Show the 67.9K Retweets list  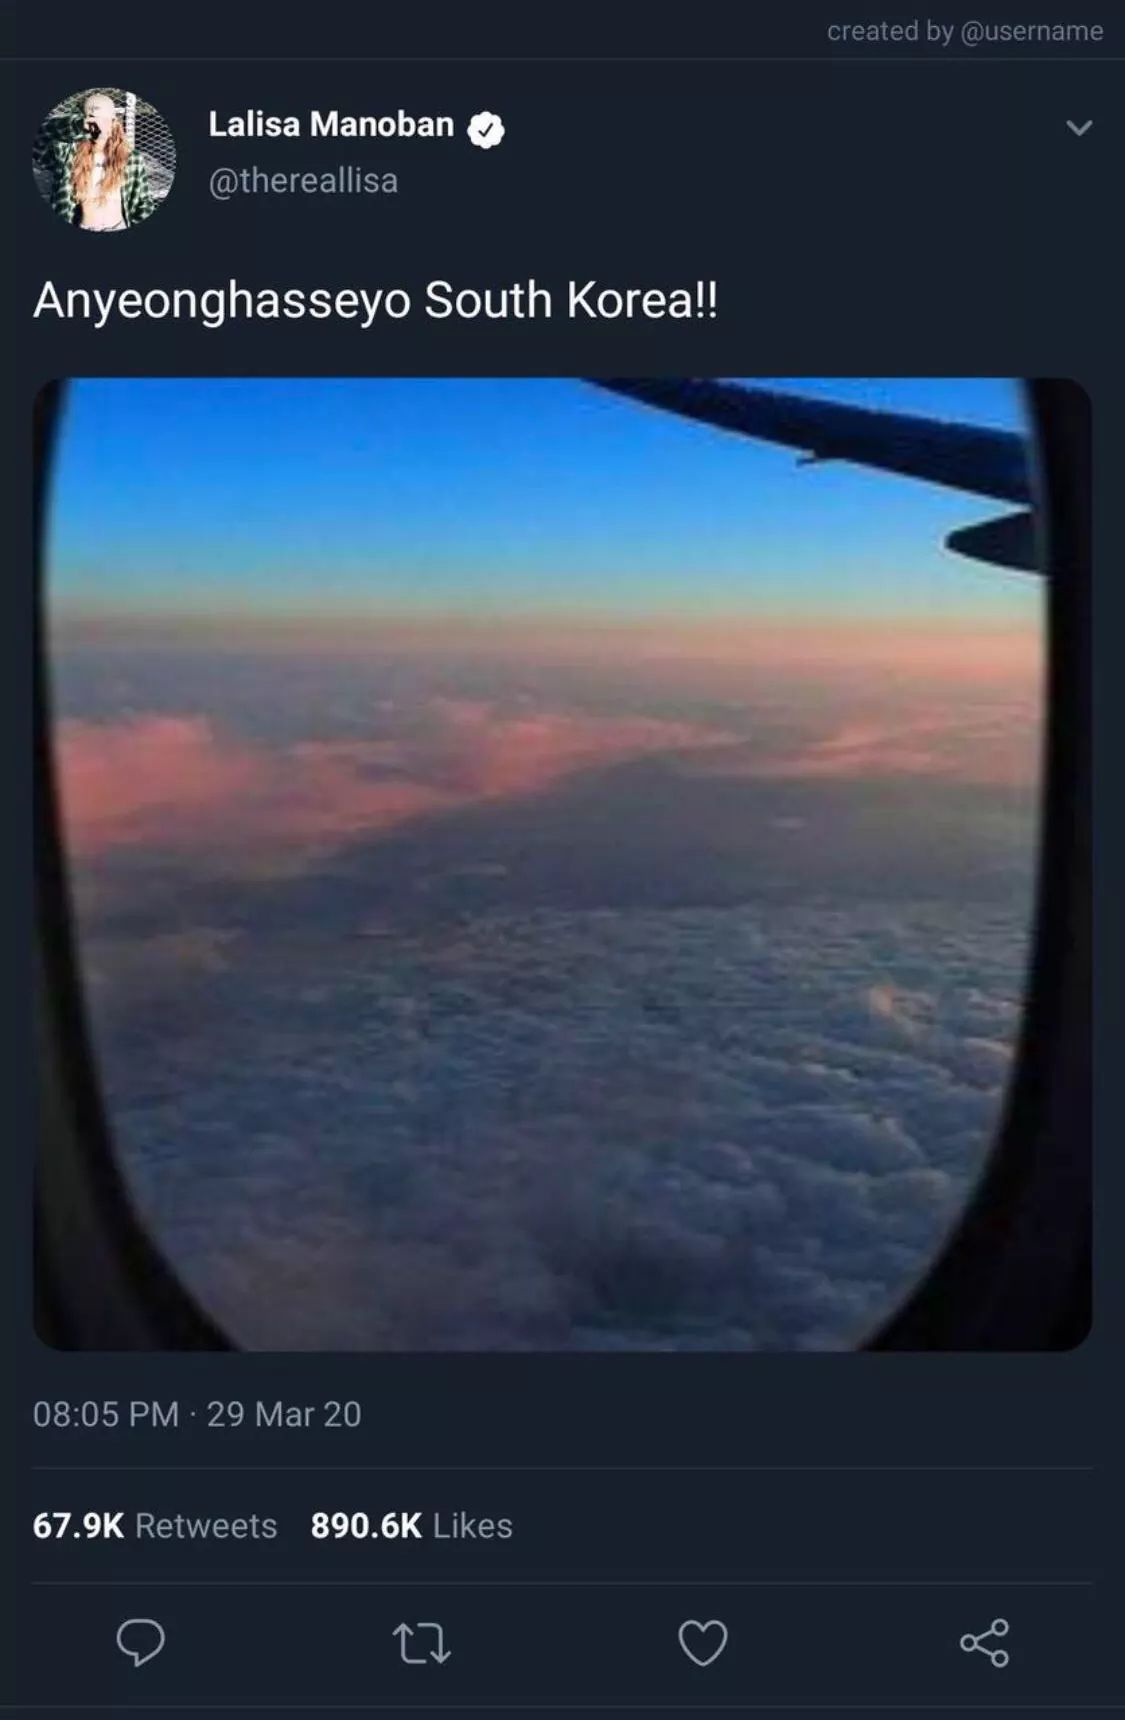coord(155,1526)
